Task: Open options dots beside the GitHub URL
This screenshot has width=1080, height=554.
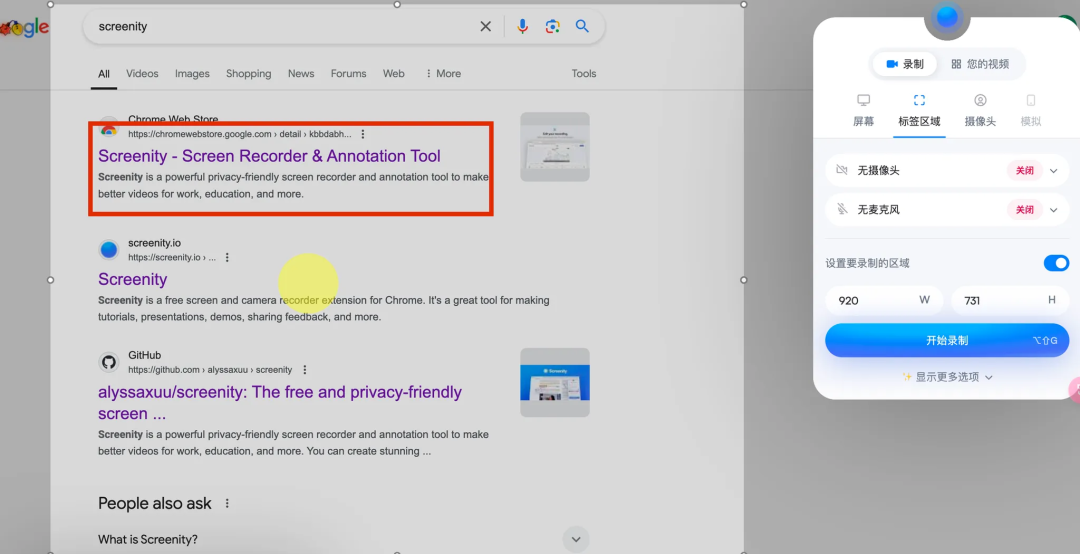Action: click(305, 370)
